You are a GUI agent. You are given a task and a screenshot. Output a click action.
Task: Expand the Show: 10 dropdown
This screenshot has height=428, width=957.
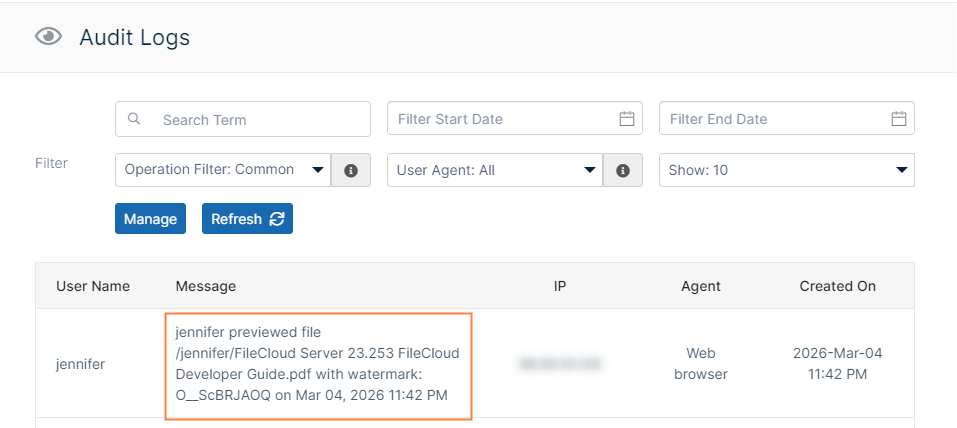tap(786, 170)
